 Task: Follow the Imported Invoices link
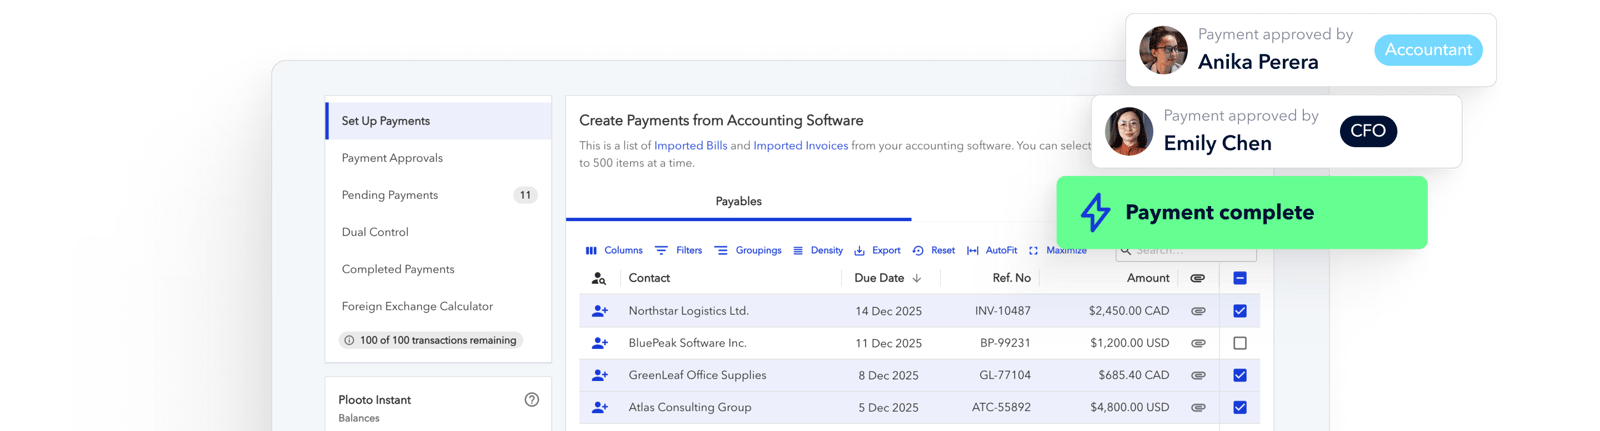coord(800,146)
